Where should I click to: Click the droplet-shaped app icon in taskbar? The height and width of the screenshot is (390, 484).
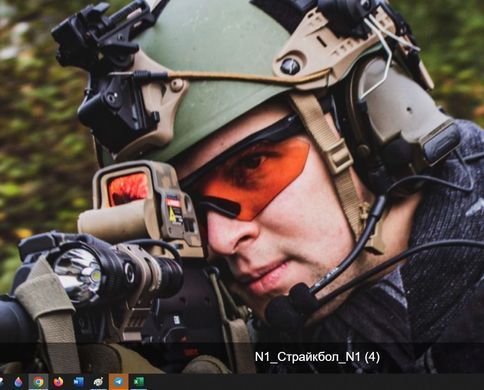click(19, 382)
